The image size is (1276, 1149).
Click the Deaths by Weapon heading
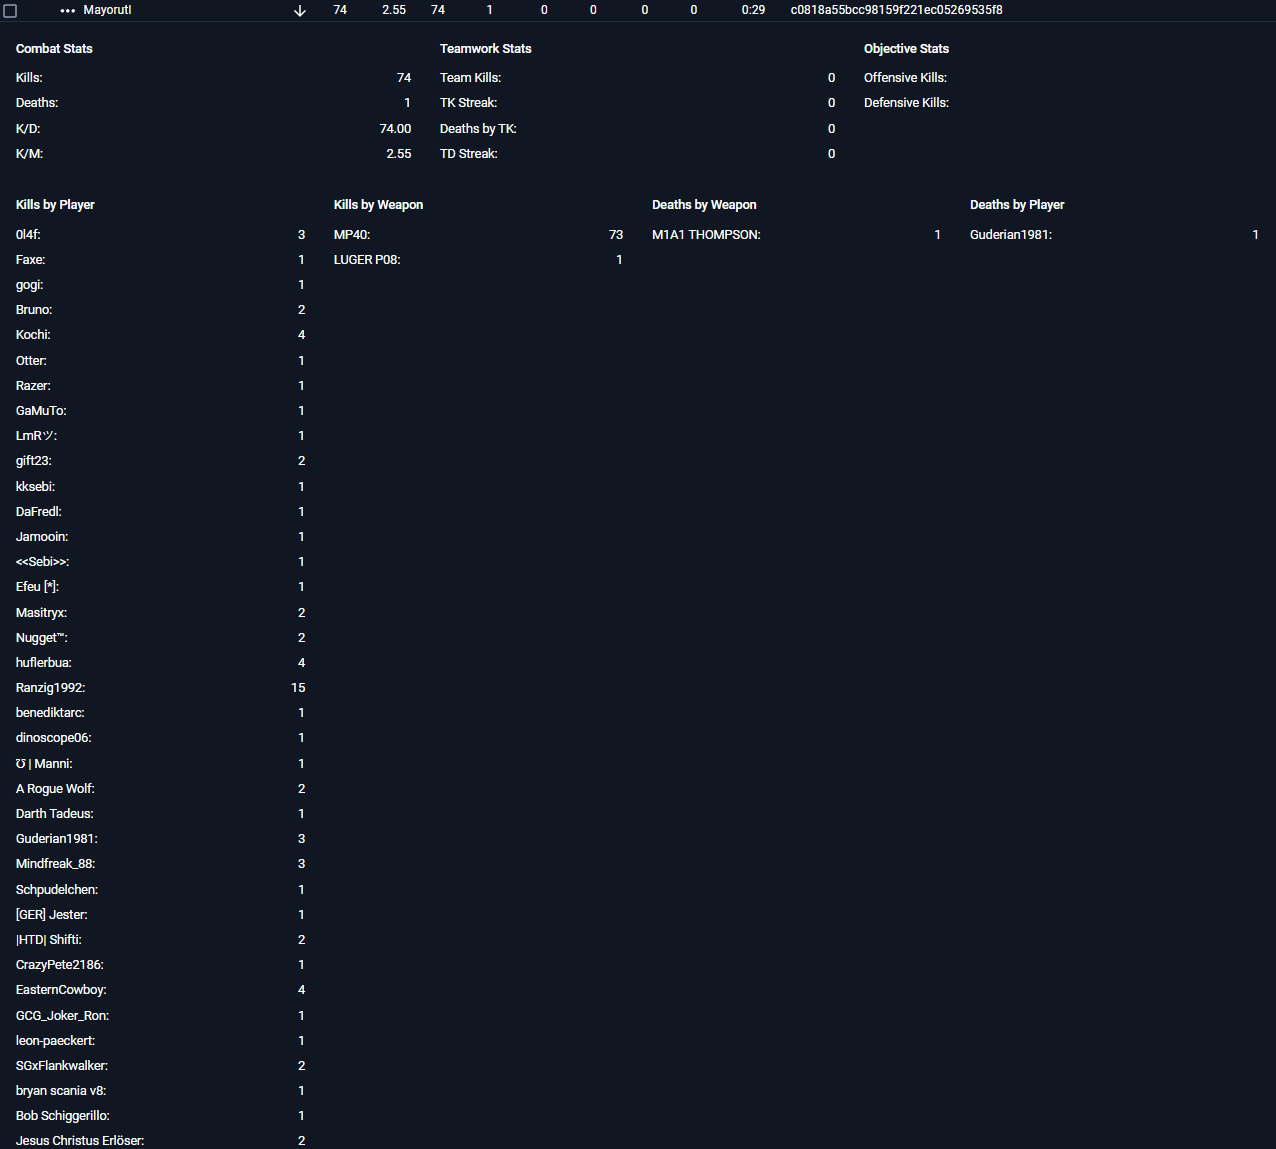click(704, 205)
